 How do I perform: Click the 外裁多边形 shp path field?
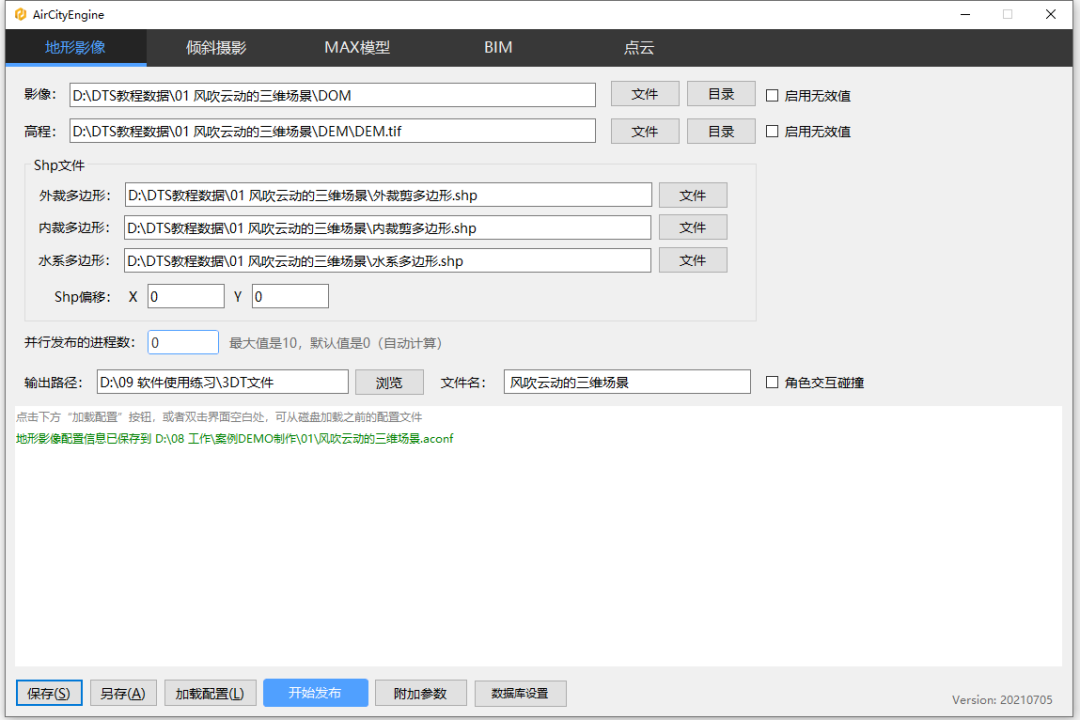pos(388,195)
